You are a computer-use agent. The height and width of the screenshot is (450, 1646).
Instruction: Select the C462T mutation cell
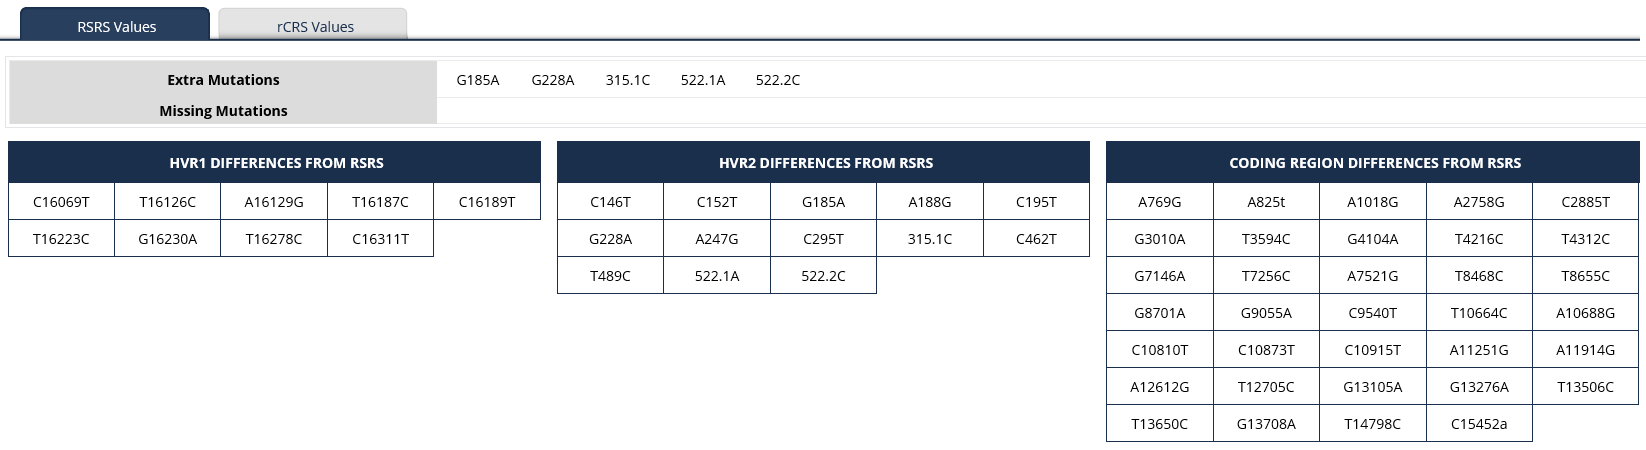point(1036,239)
